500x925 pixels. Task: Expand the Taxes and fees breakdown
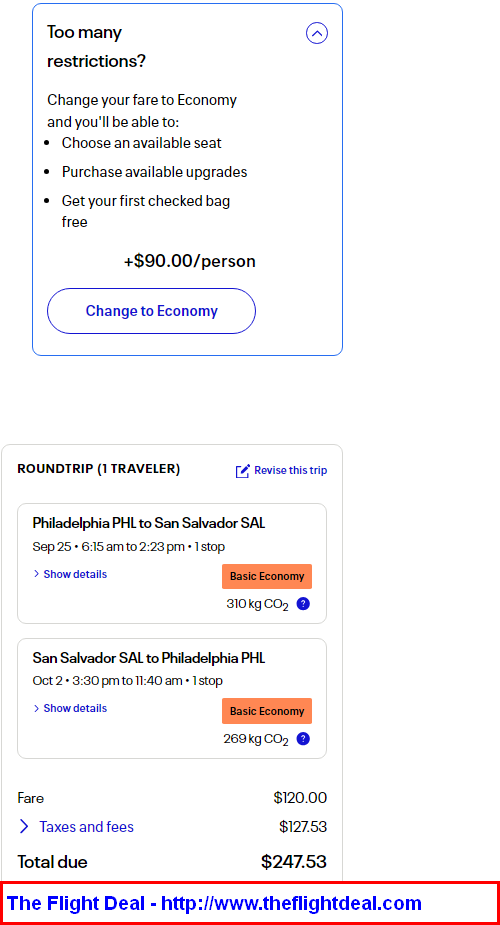87,826
